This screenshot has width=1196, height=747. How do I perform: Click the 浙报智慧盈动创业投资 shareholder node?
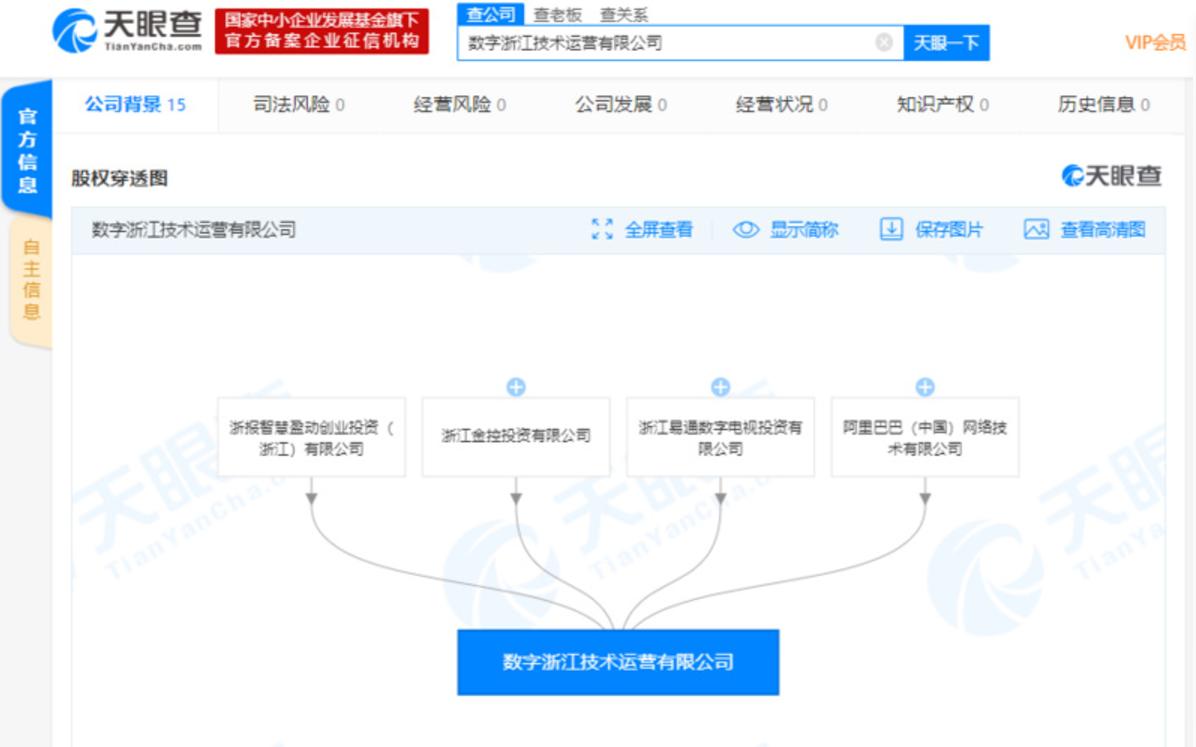311,437
